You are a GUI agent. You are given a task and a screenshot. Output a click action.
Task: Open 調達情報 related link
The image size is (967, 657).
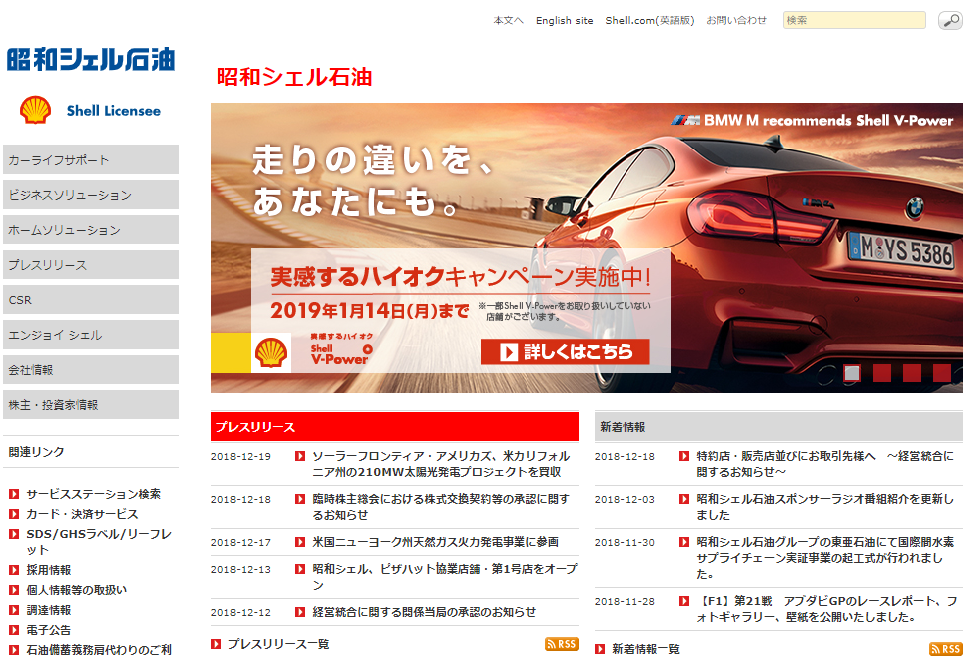click(x=49, y=610)
